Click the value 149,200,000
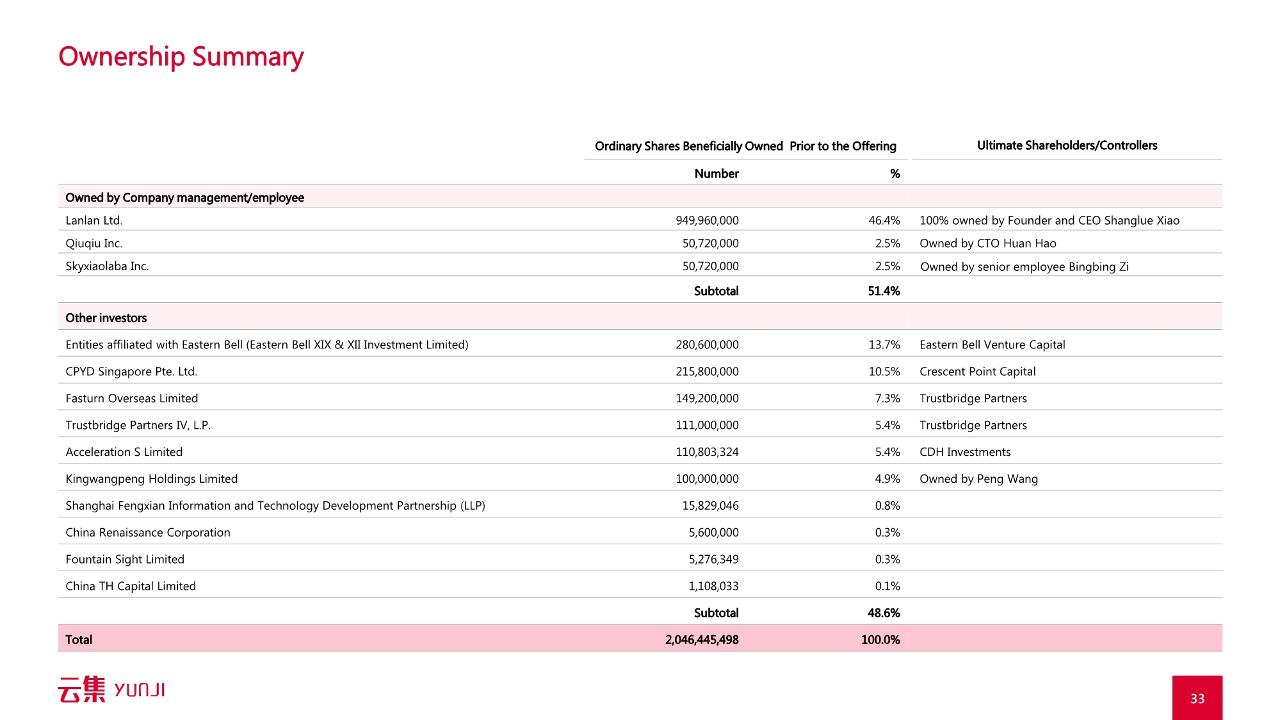 pos(707,398)
